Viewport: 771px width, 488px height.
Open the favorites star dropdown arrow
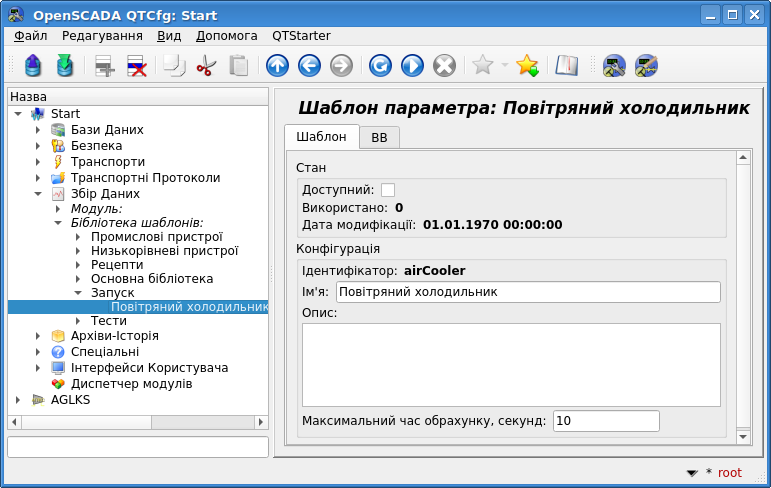point(504,66)
